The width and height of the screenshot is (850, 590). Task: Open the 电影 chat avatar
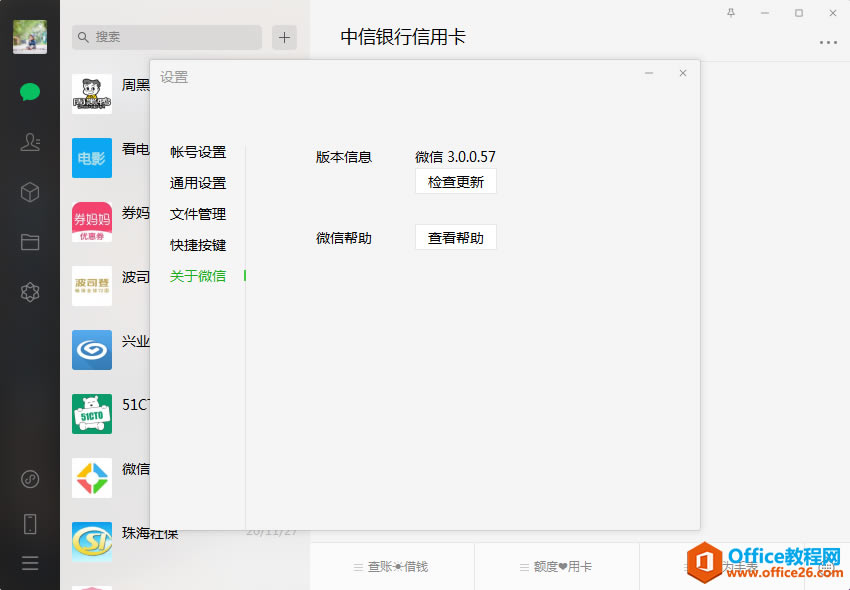coord(92,158)
